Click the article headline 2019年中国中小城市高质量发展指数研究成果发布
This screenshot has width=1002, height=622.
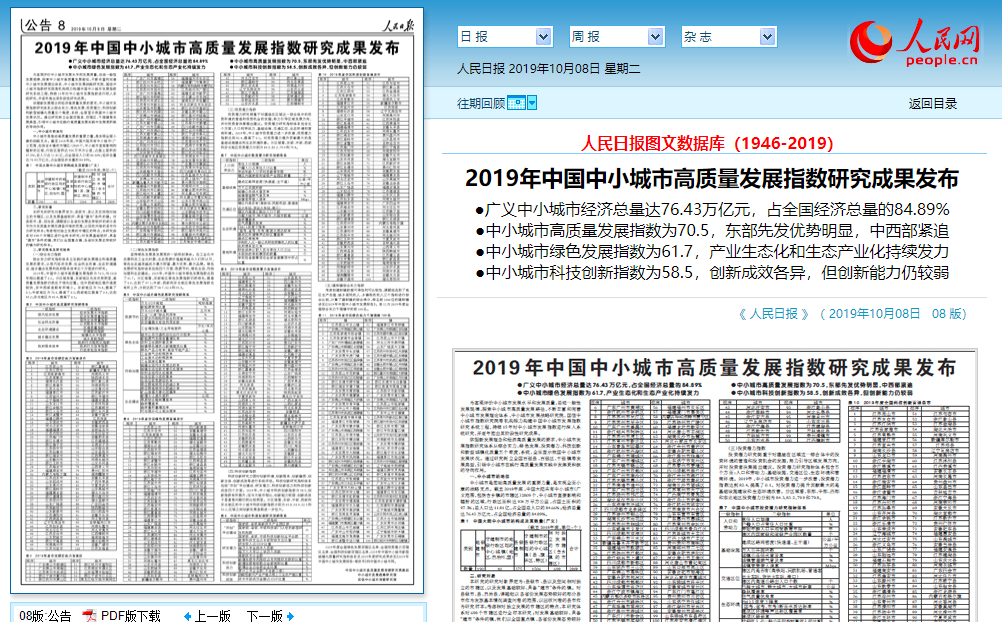712,179
